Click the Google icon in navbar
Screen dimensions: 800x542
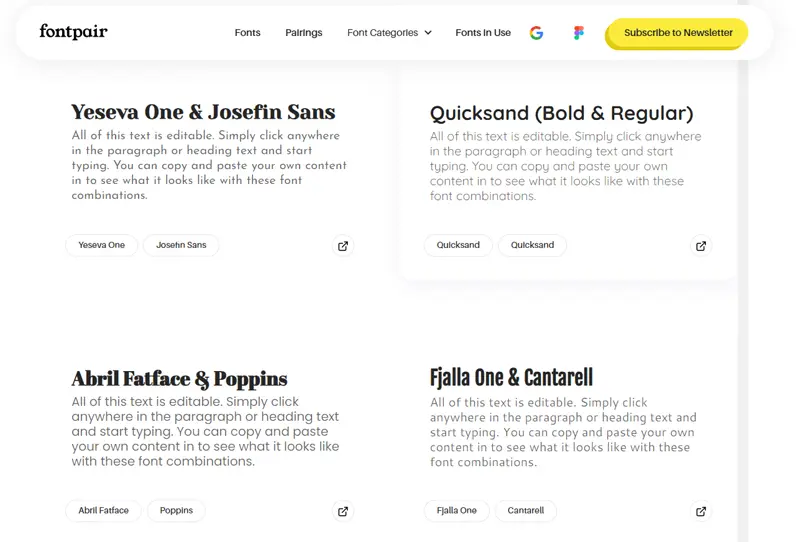[536, 33]
